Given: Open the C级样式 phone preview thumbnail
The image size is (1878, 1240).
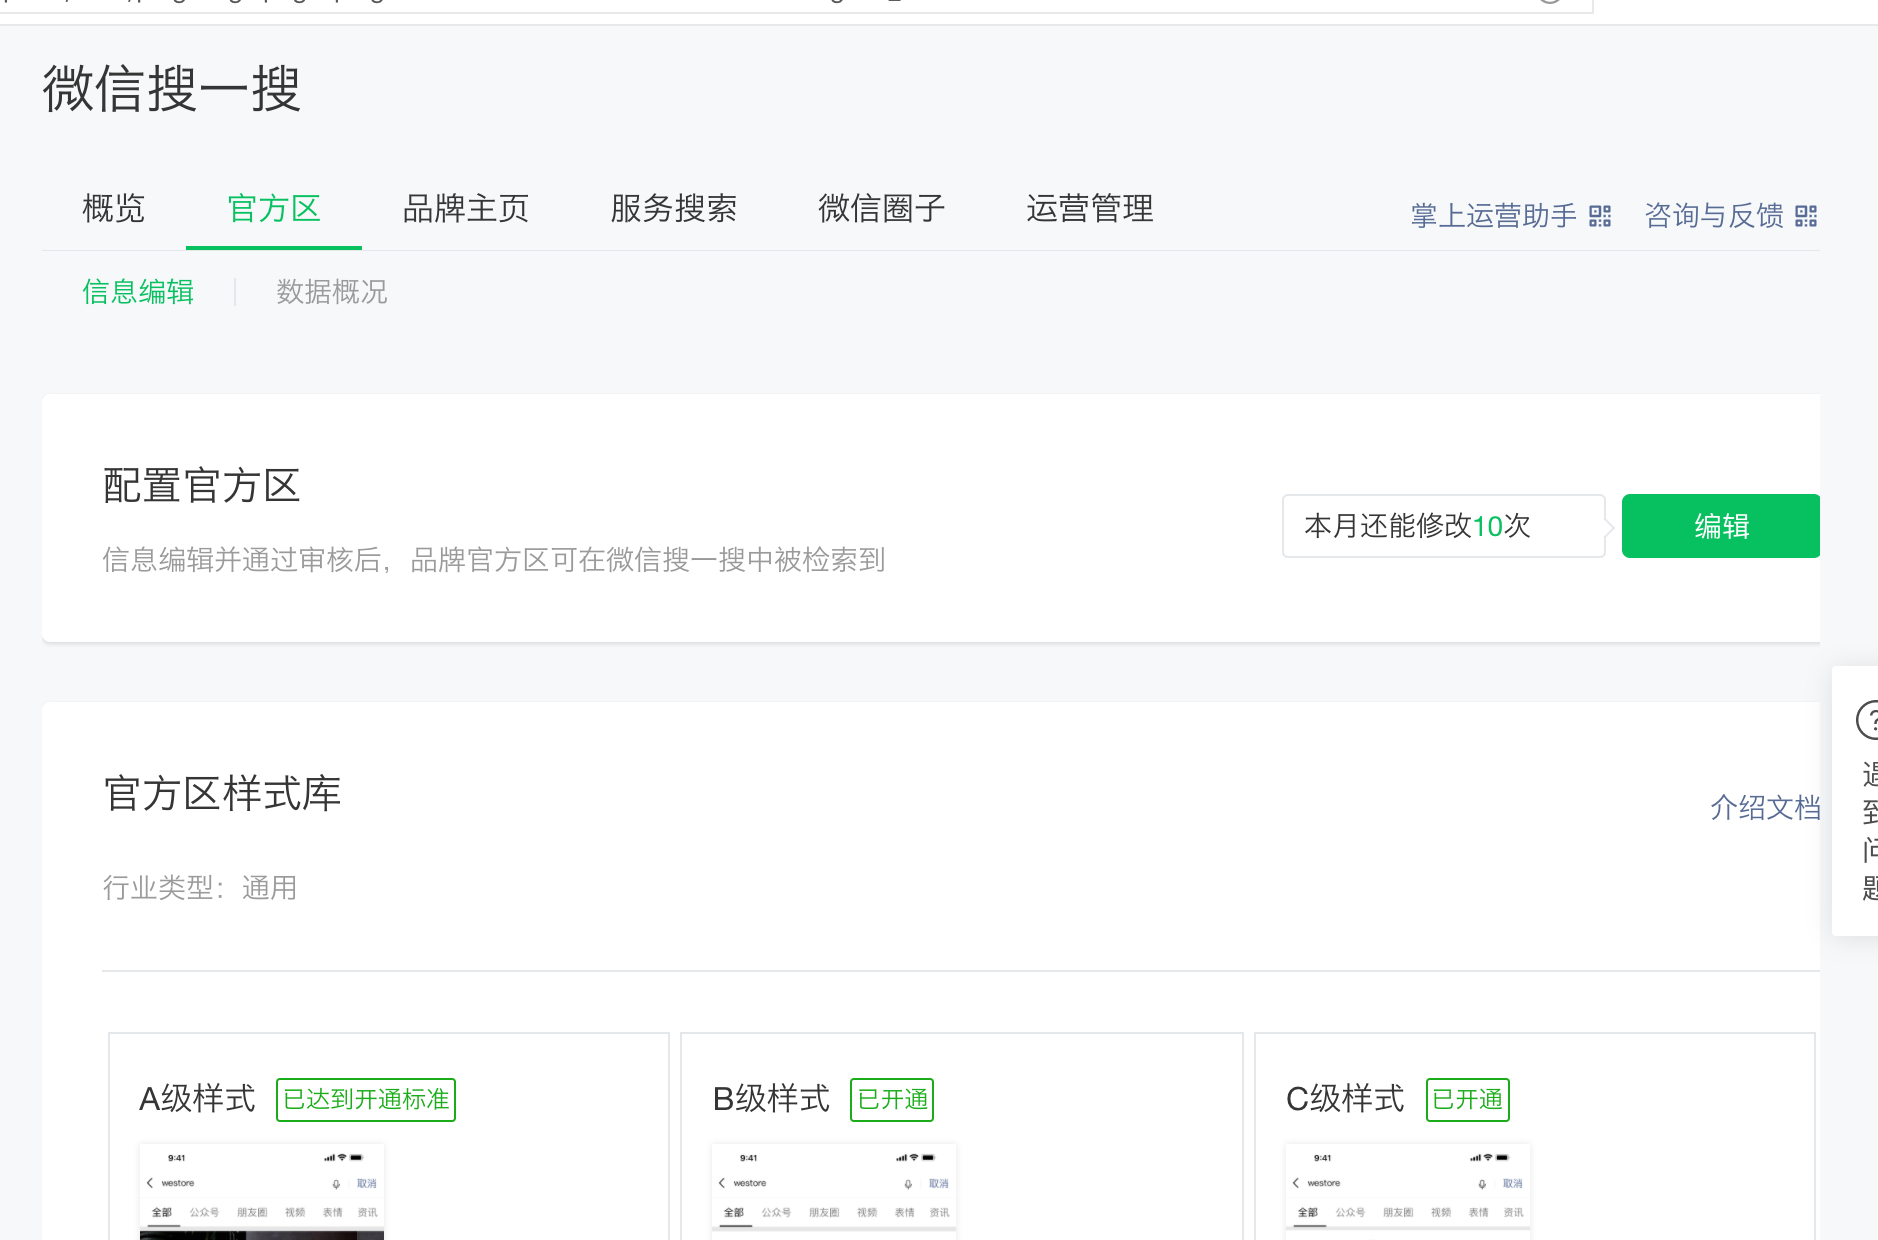Looking at the screenshot, I should [1408, 1192].
